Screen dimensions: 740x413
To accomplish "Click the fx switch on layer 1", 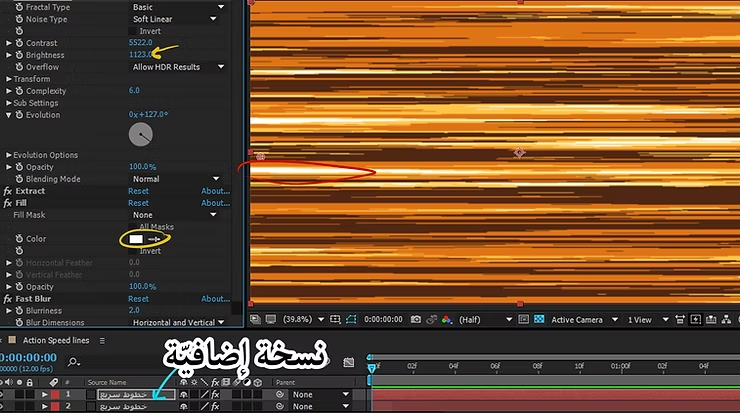I will (215, 394).
